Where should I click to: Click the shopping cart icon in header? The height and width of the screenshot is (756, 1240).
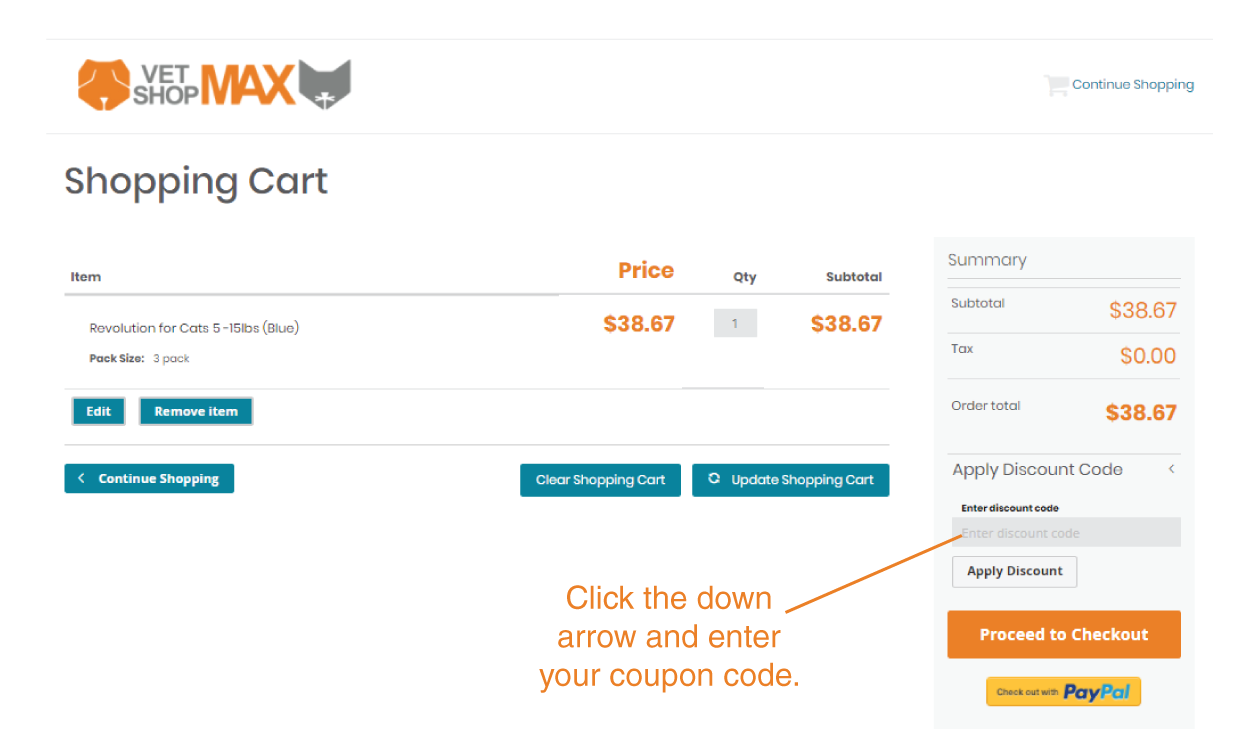(1056, 85)
